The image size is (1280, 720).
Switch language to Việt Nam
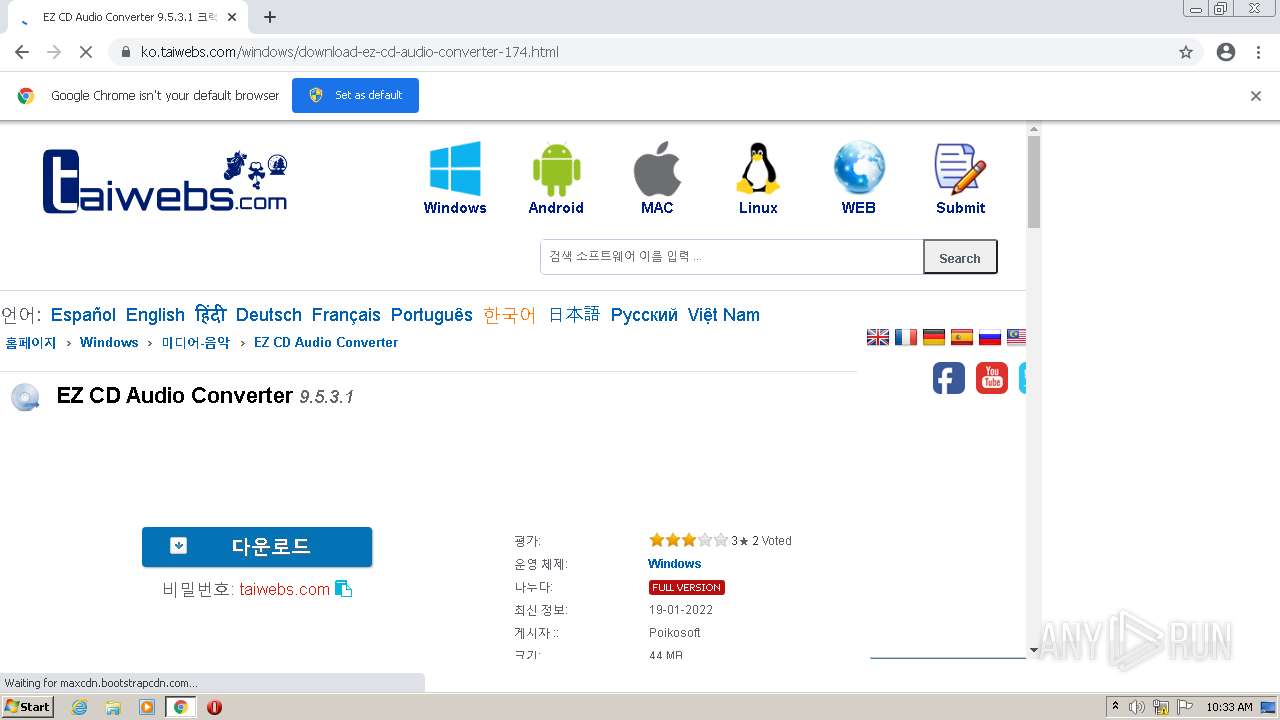pos(724,315)
